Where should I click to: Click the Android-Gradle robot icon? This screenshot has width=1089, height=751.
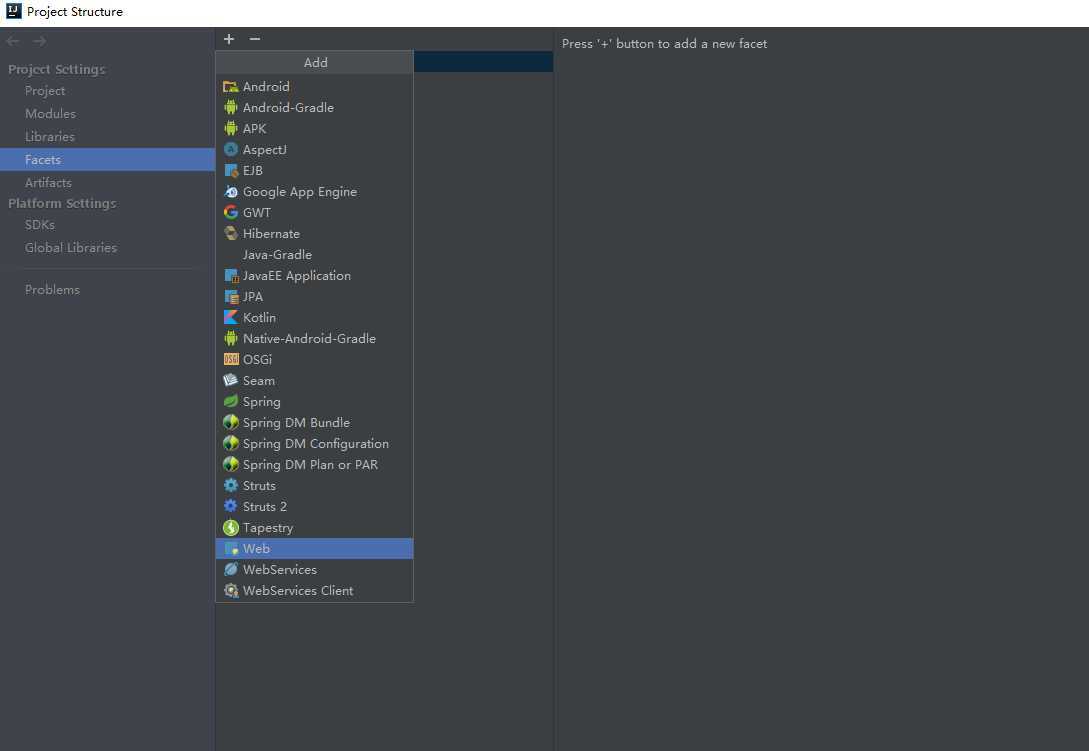click(x=231, y=108)
